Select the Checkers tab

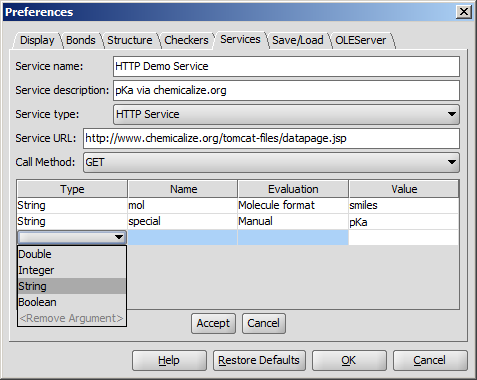pos(186,40)
